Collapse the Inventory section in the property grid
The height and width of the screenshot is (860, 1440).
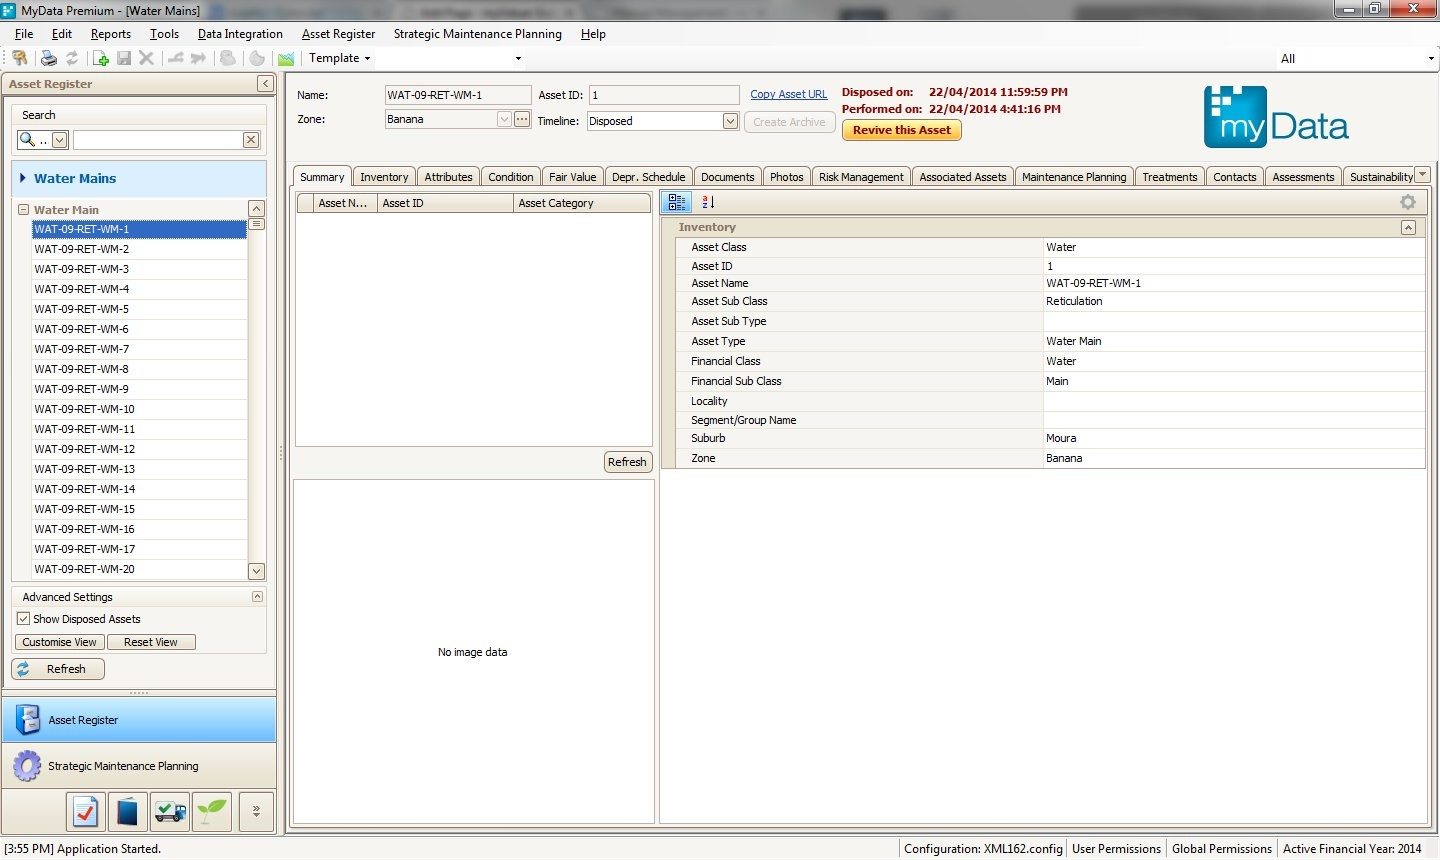1407,227
